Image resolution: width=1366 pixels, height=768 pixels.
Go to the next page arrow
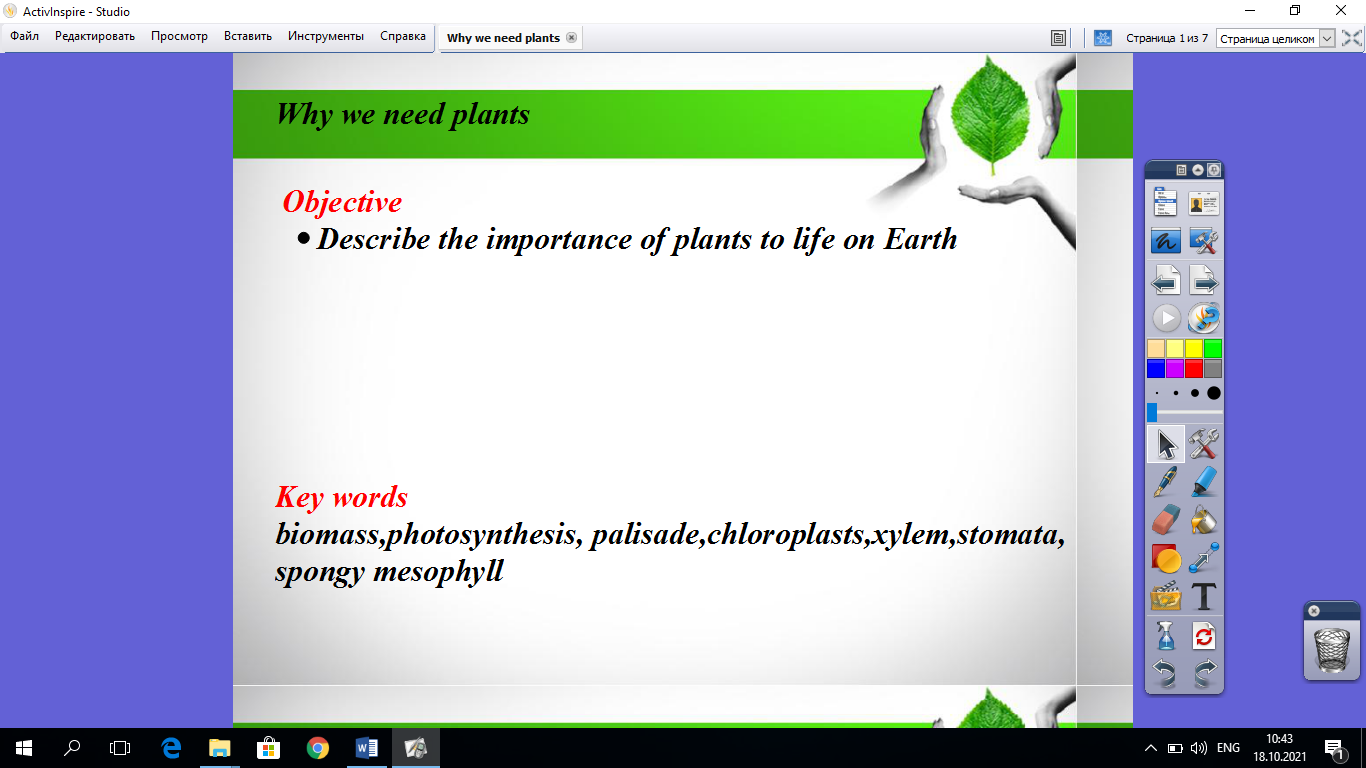(x=1204, y=281)
